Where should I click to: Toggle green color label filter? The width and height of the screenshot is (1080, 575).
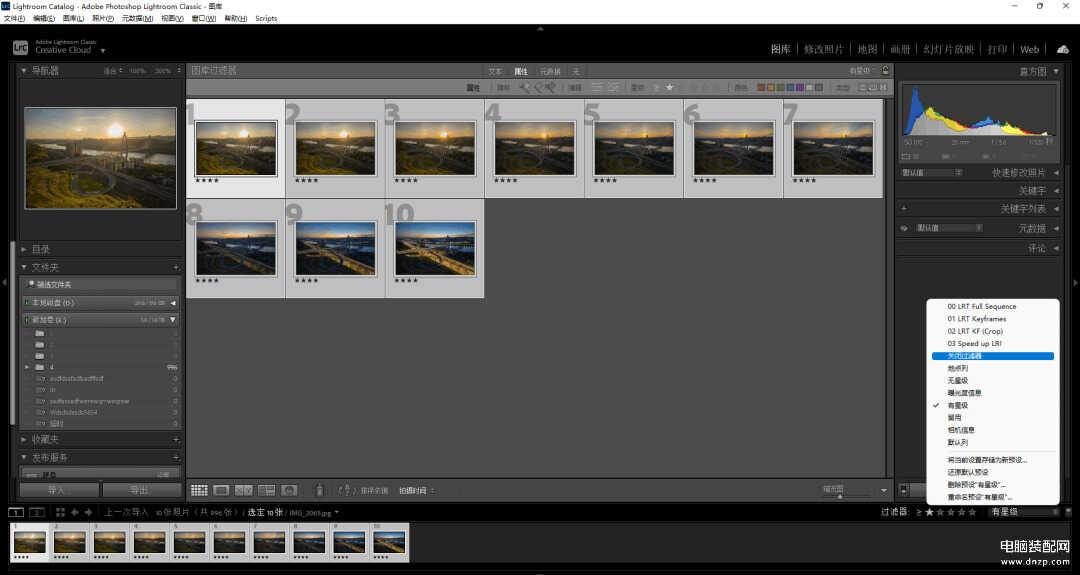coord(780,87)
